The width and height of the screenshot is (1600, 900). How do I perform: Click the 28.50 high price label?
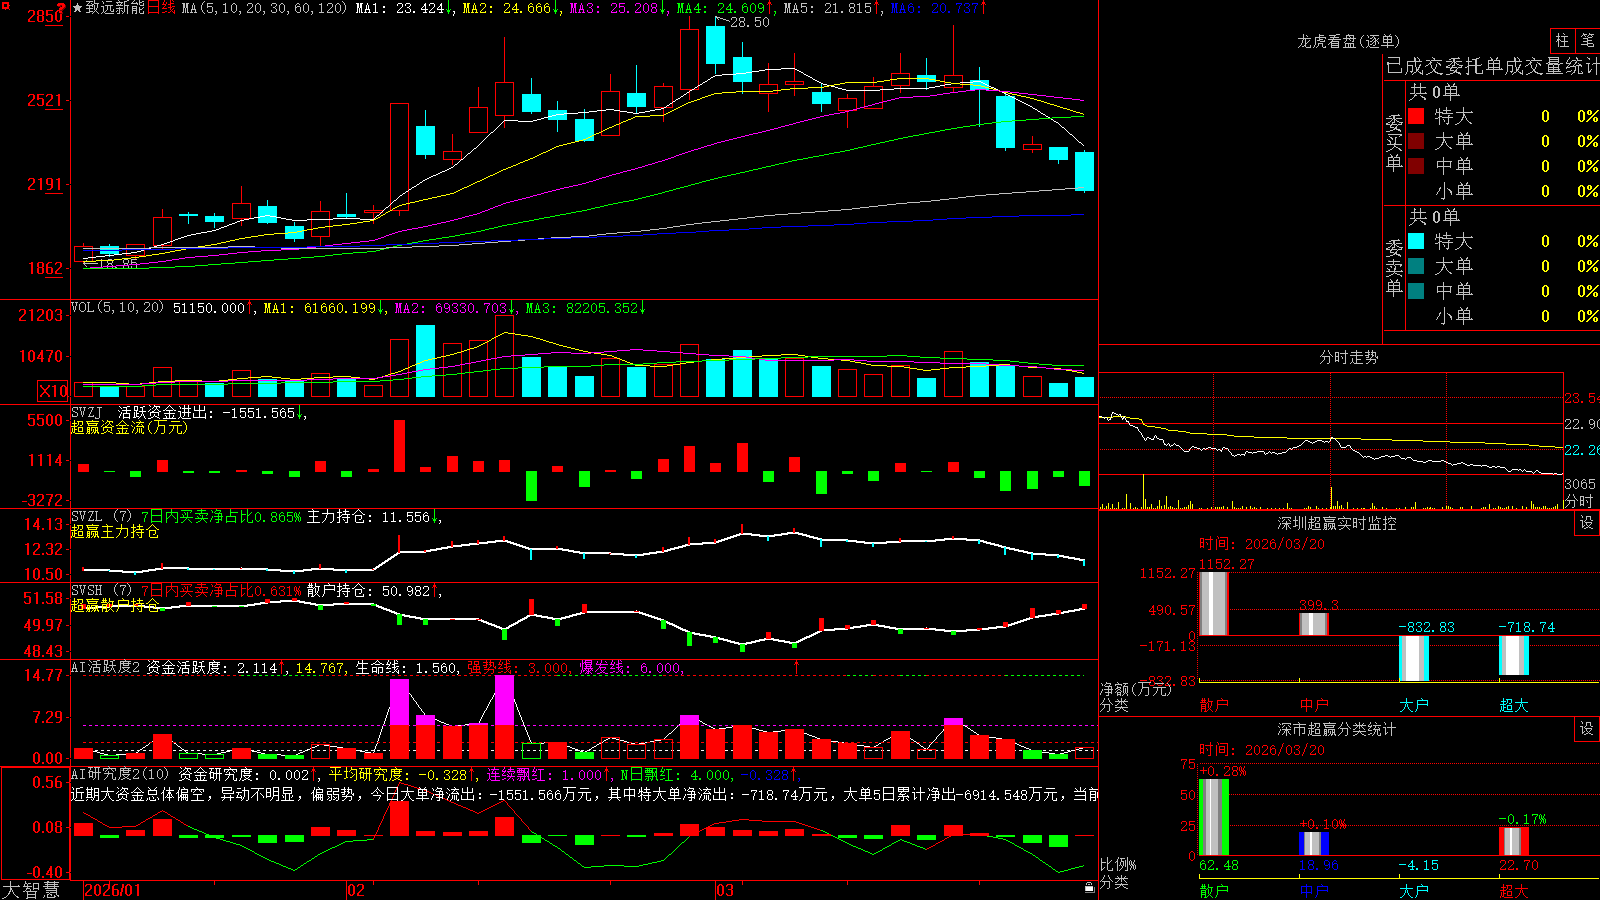750,22
